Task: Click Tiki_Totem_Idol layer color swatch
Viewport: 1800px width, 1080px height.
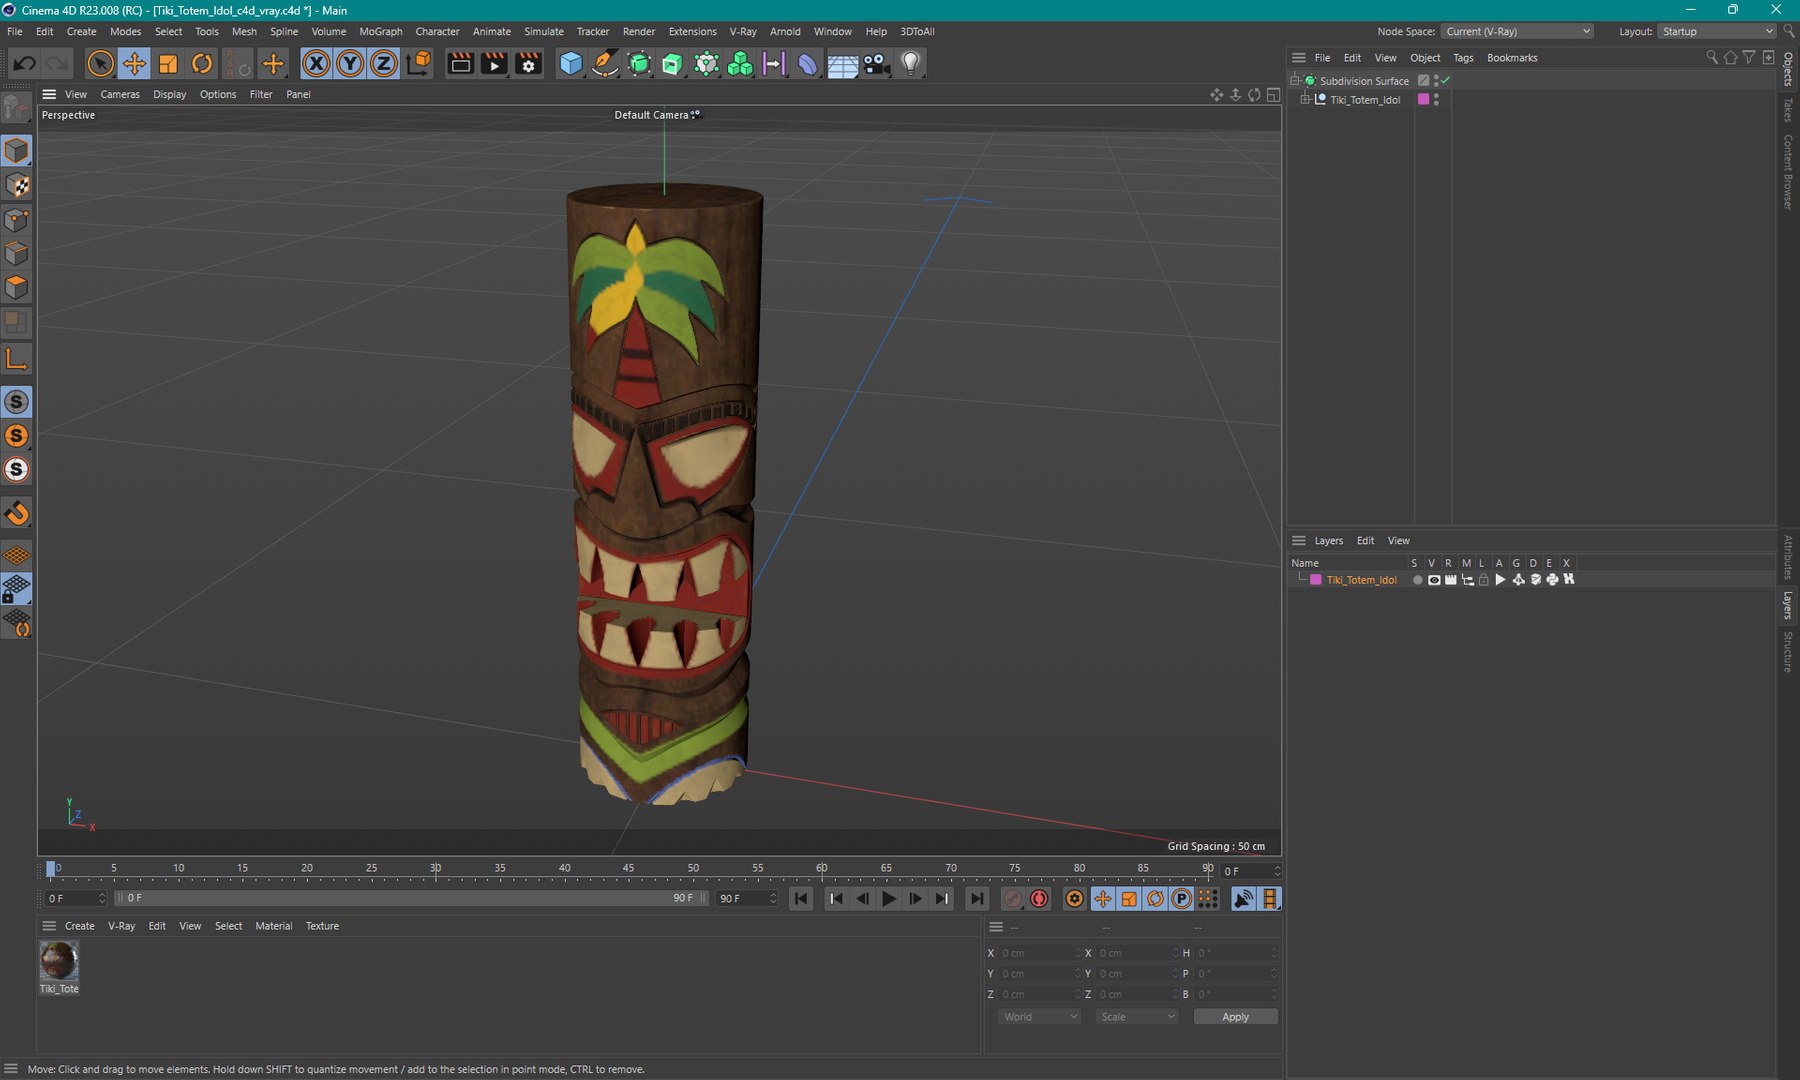Action: (1316, 580)
